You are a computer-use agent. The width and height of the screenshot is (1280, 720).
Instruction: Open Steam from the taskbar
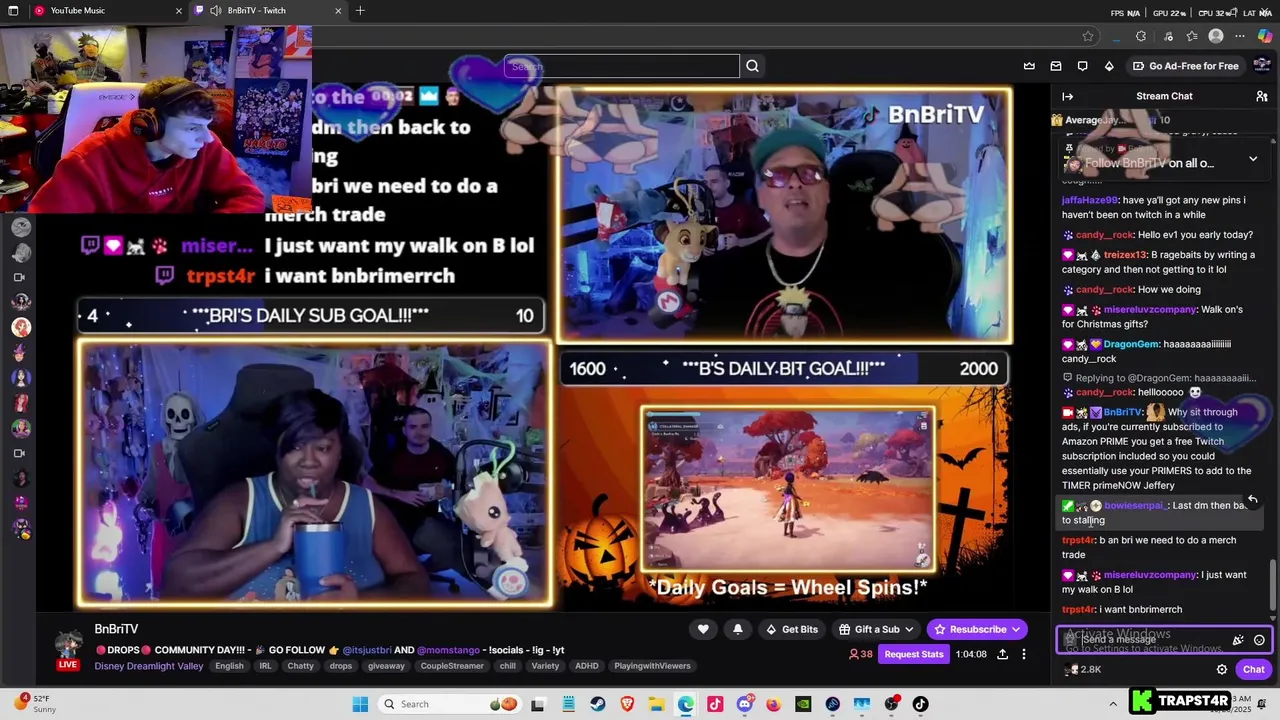click(x=597, y=704)
